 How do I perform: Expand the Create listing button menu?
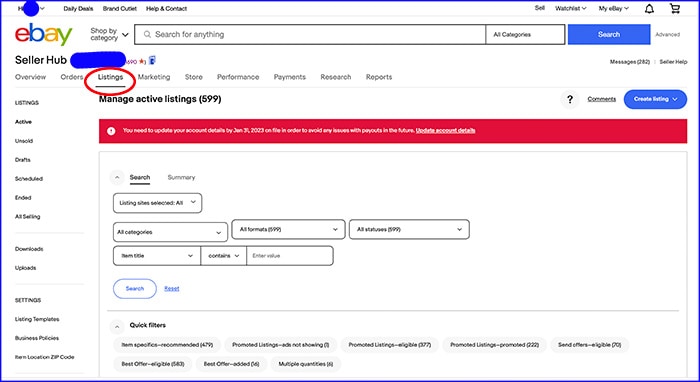(655, 99)
